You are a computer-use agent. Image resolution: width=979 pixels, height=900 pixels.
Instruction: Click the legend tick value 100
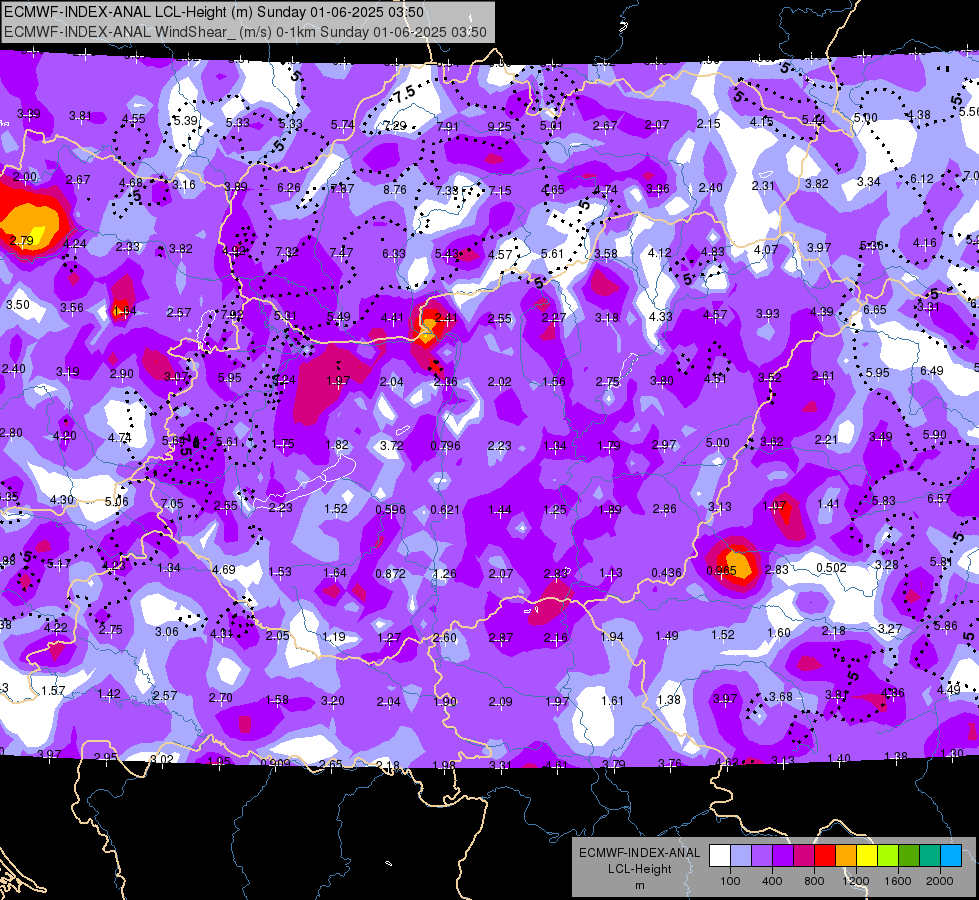[x=730, y=881]
